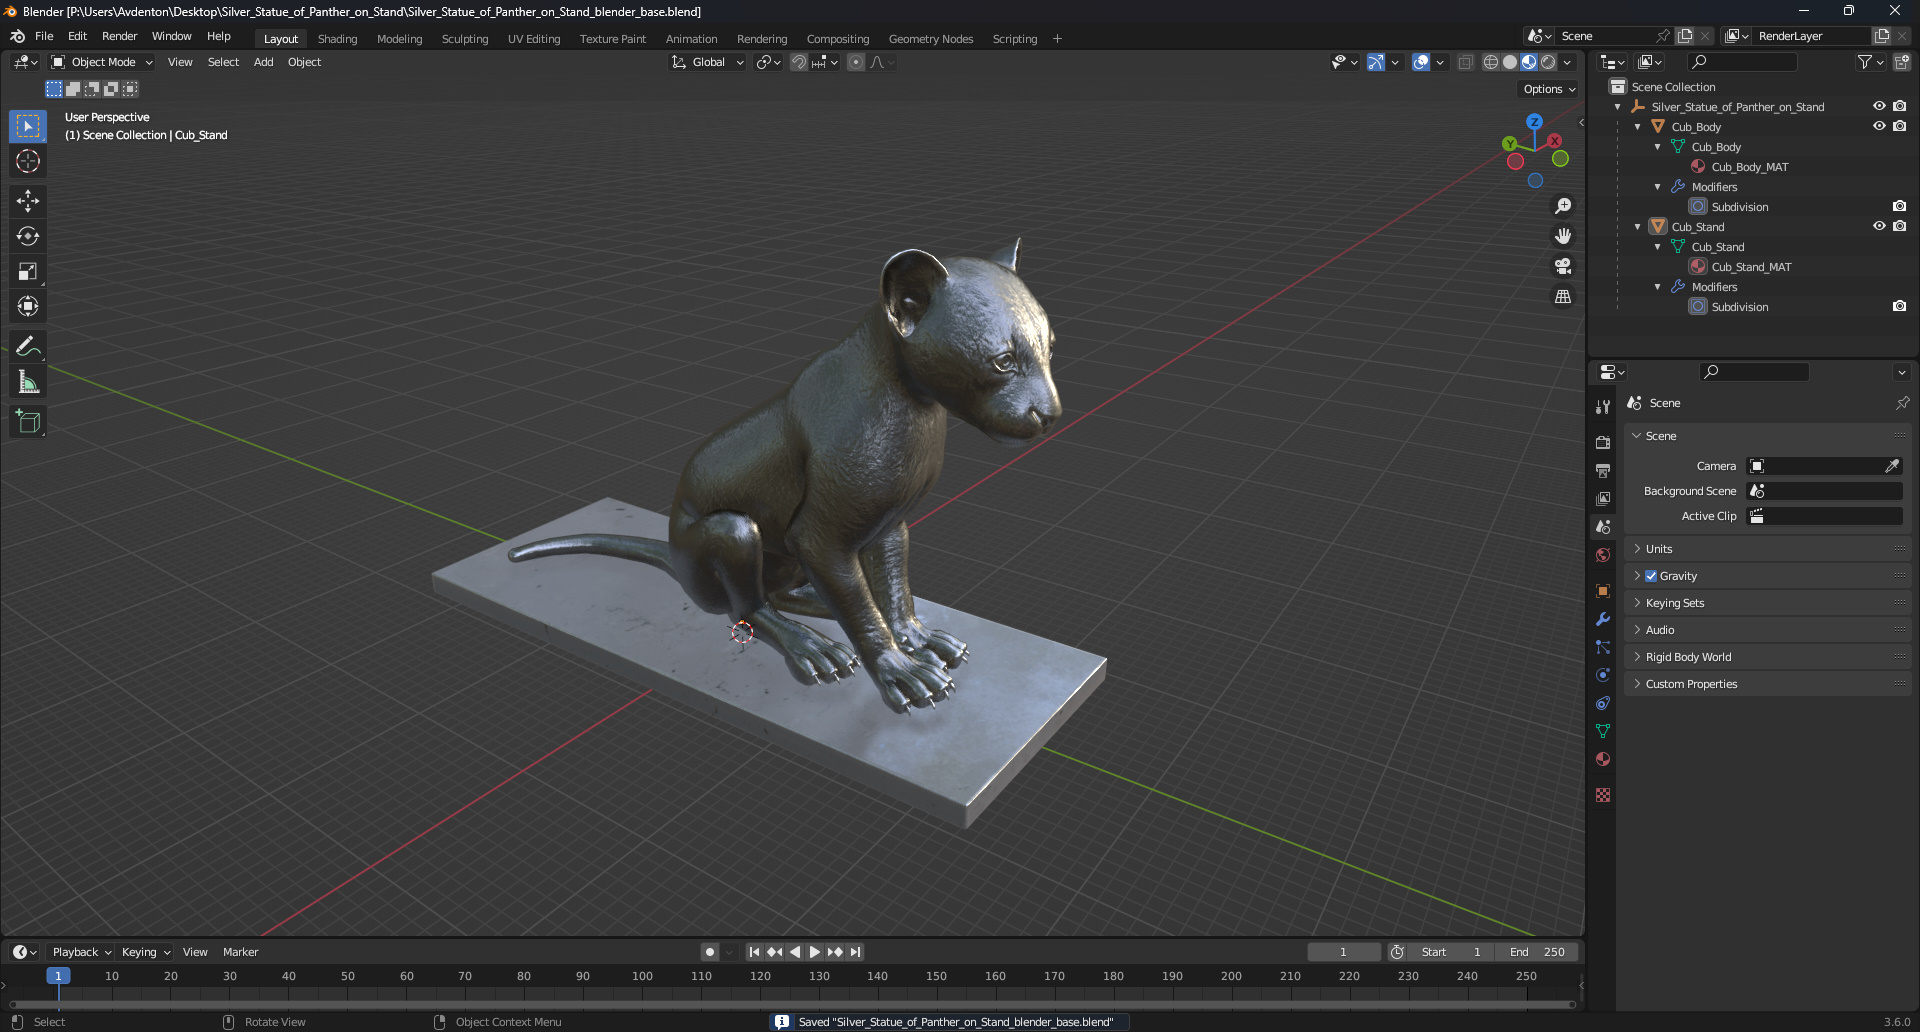Click the current frame number field
Viewport: 1920px width, 1032px height.
[1344, 952]
